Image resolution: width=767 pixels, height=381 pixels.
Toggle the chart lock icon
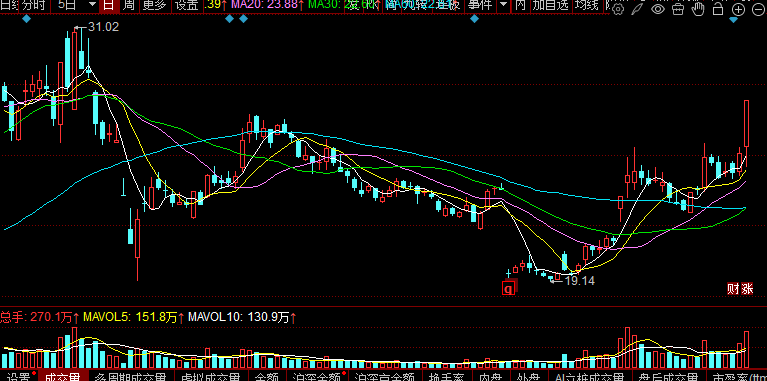tap(718, 8)
